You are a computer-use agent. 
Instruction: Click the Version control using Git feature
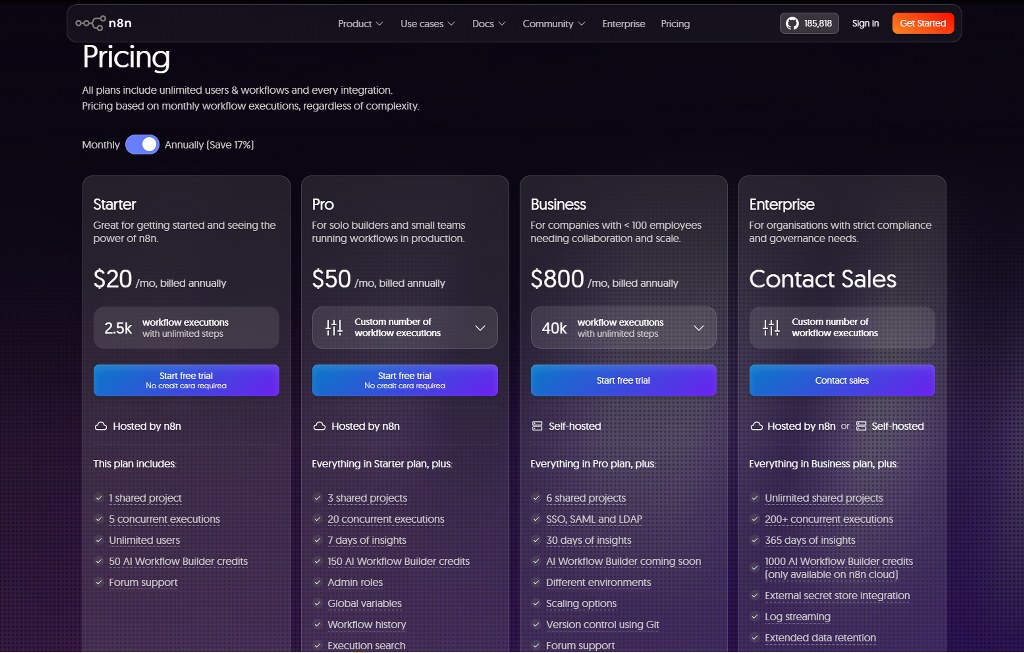click(x=603, y=624)
